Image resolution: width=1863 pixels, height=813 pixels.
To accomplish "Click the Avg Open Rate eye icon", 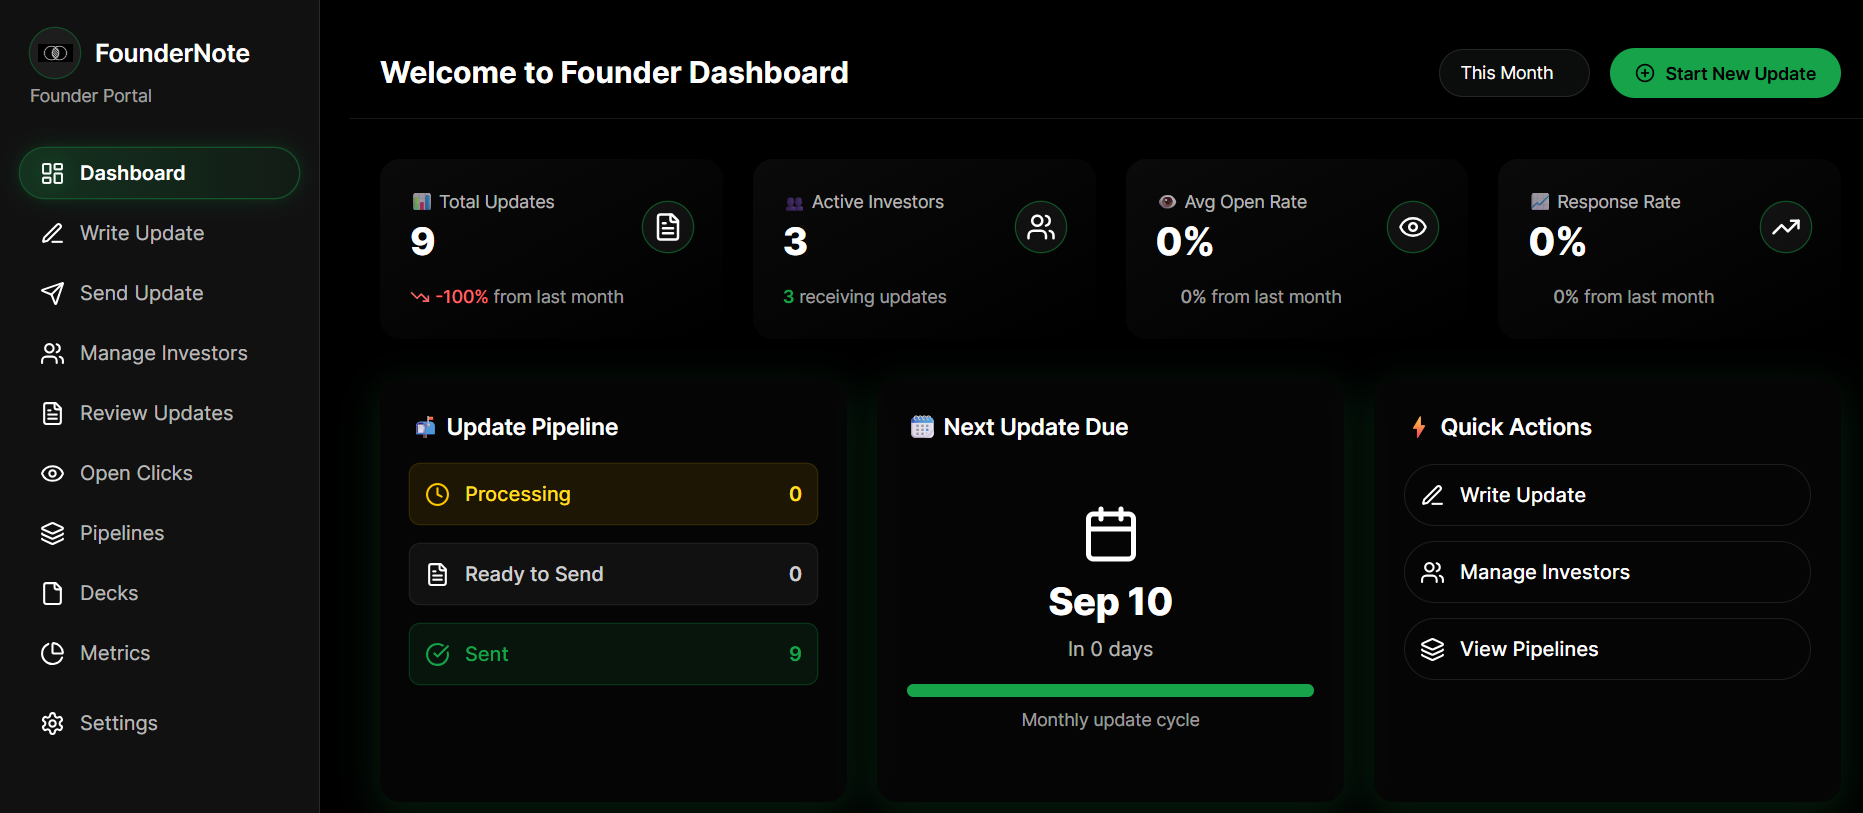I will click(1412, 228).
